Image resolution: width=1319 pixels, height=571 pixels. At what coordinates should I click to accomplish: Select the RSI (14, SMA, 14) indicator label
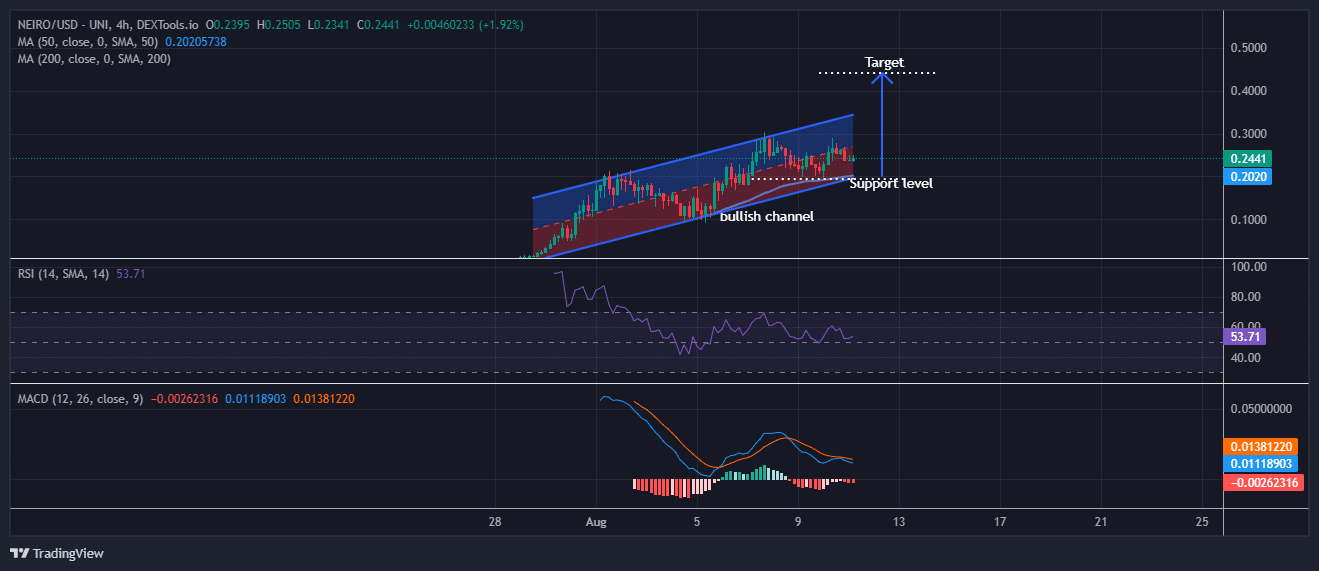tap(66, 273)
